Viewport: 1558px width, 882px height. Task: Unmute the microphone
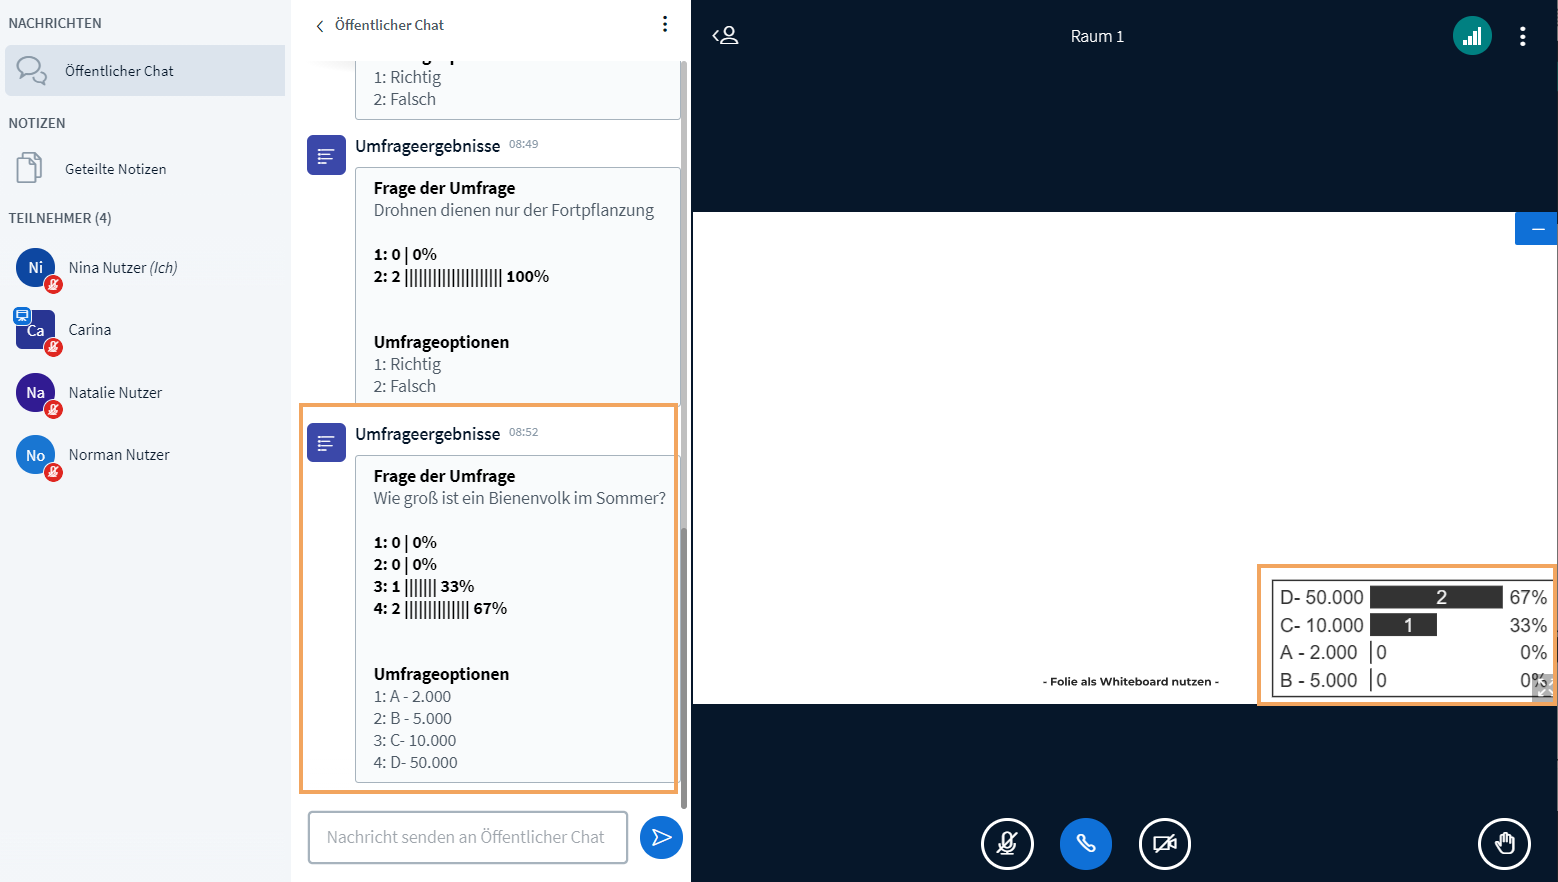(x=1006, y=844)
